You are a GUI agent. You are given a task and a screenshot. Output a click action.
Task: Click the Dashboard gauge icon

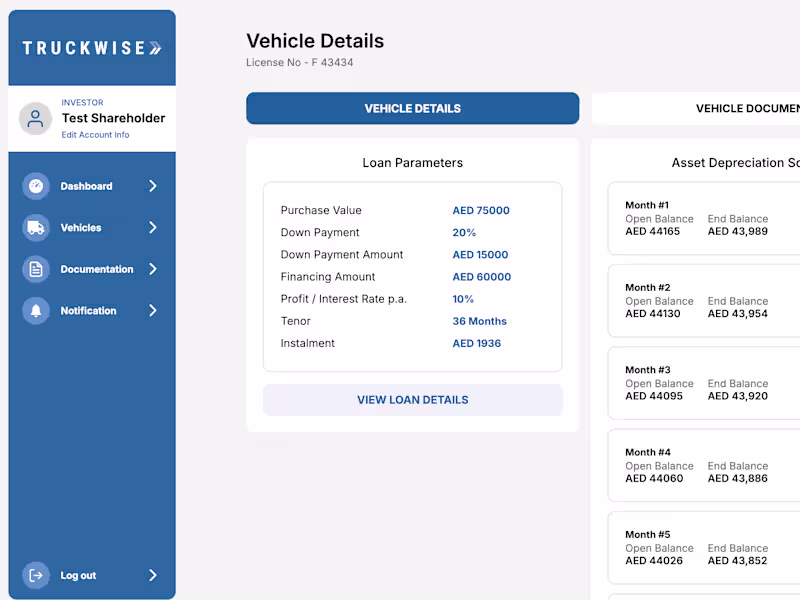click(x=36, y=186)
